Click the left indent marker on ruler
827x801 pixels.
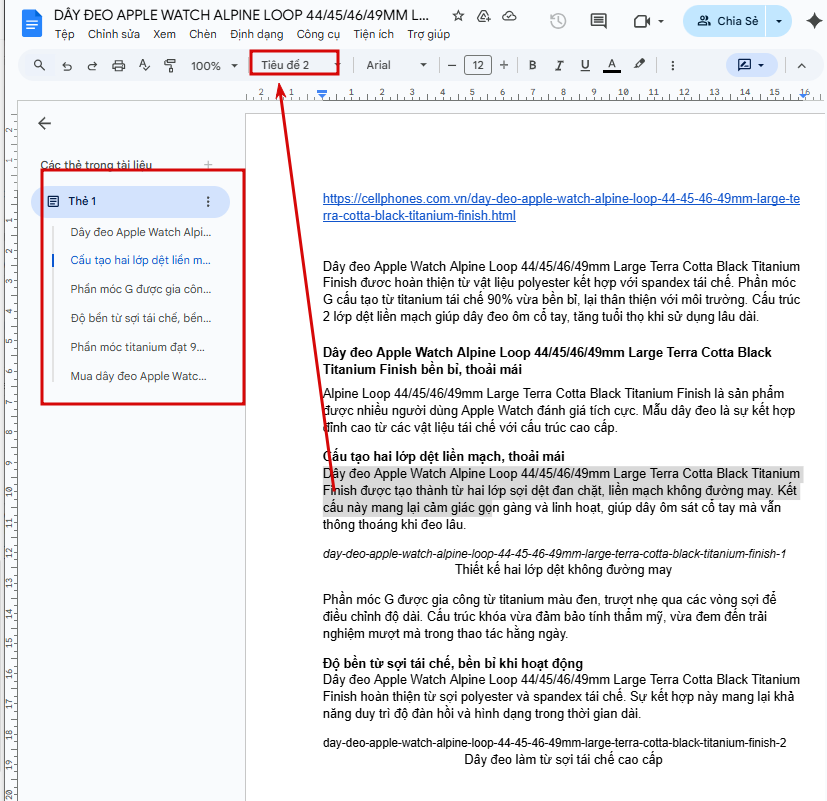pyautogui.click(x=322, y=96)
